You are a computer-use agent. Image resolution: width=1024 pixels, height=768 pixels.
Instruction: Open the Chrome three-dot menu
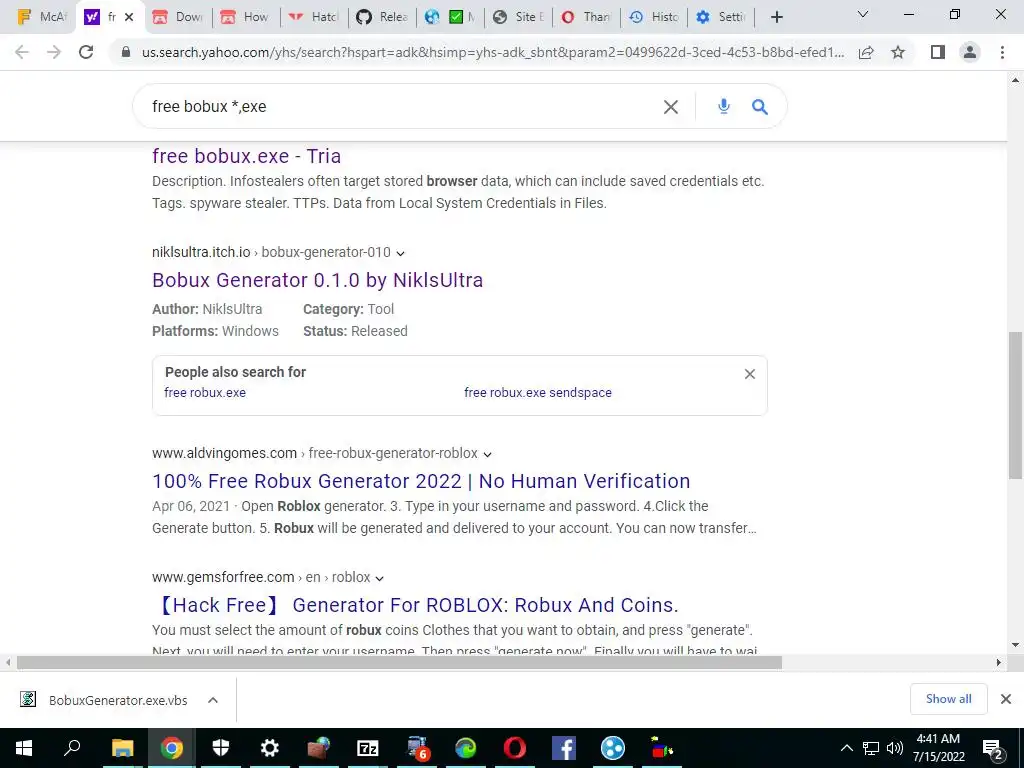[x=1002, y=52]
